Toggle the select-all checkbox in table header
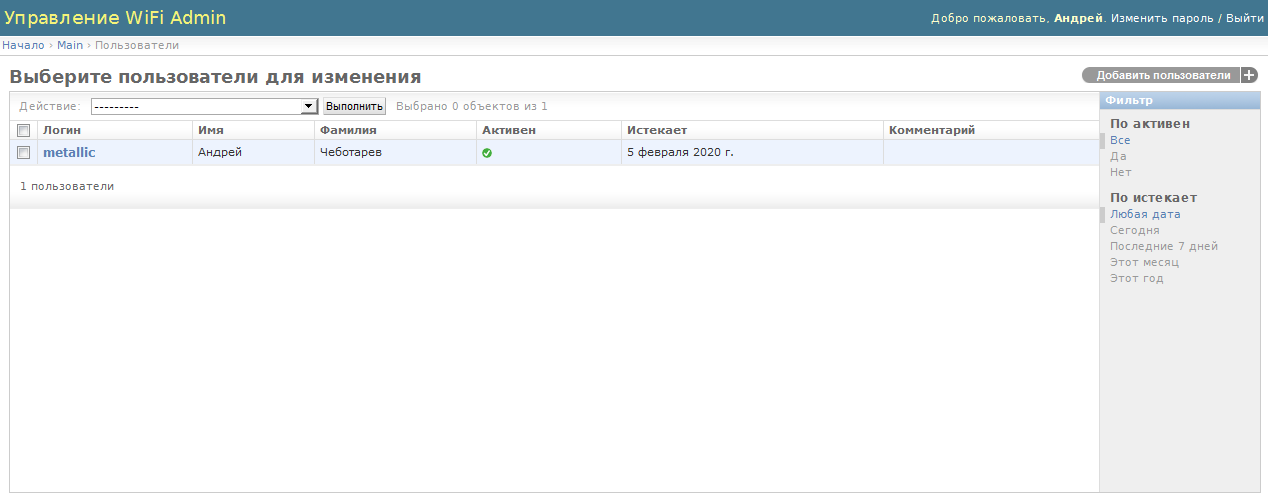 (x=23, y=130)
